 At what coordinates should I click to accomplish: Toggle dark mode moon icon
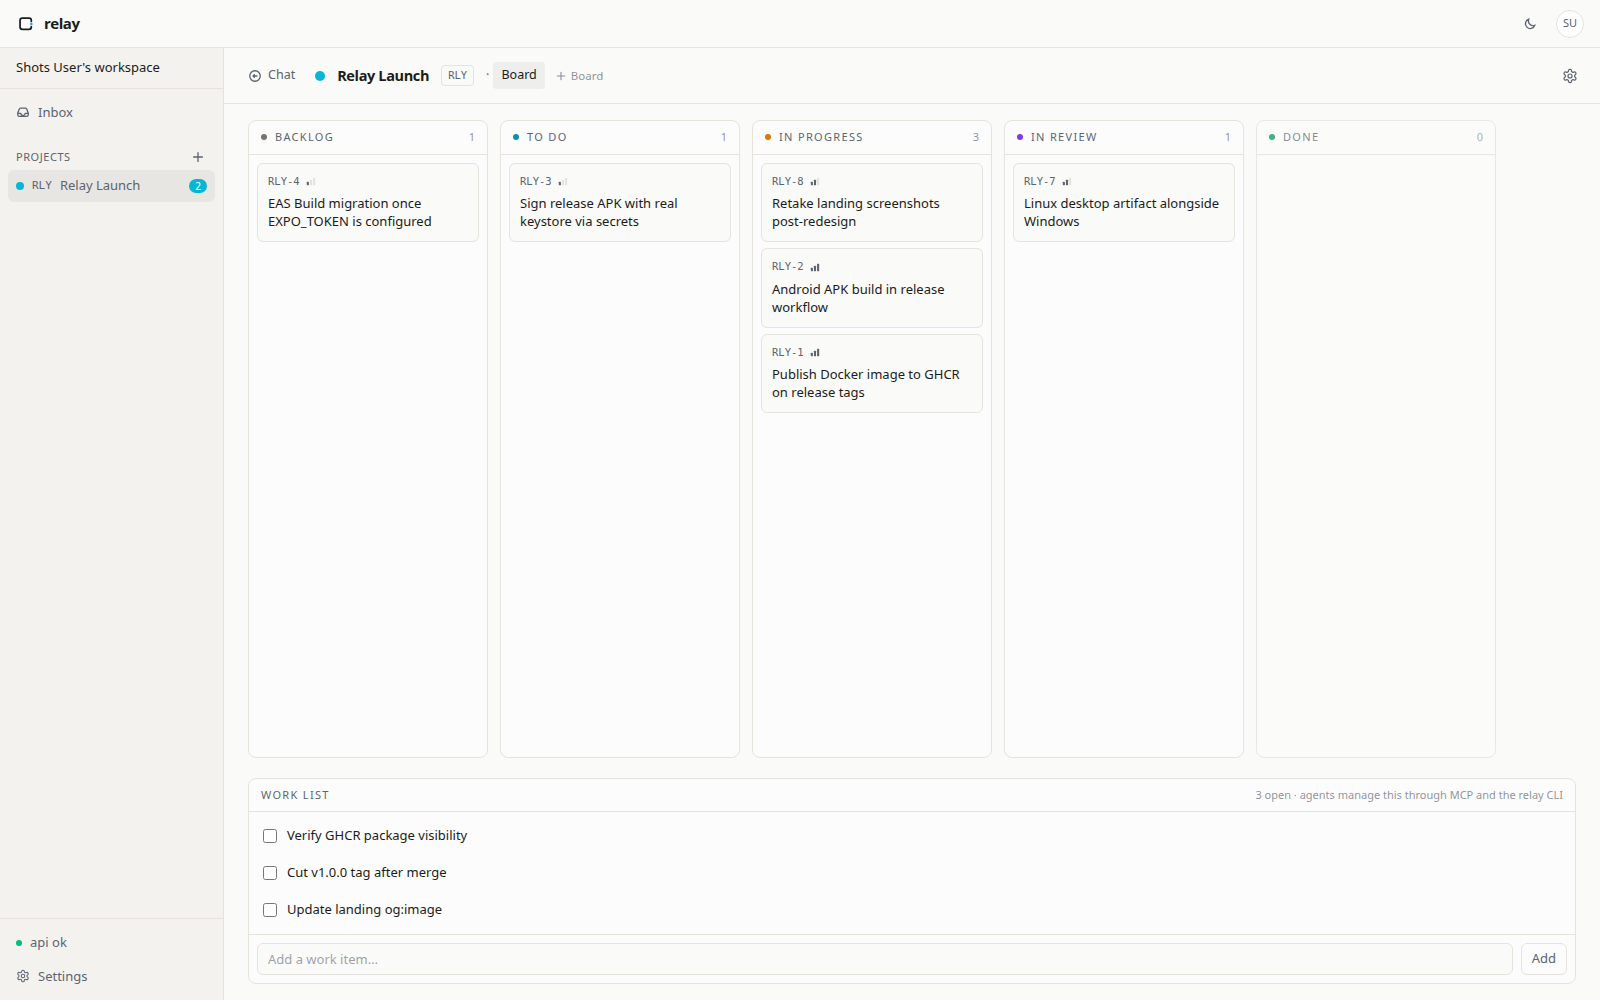(1530, 24)
